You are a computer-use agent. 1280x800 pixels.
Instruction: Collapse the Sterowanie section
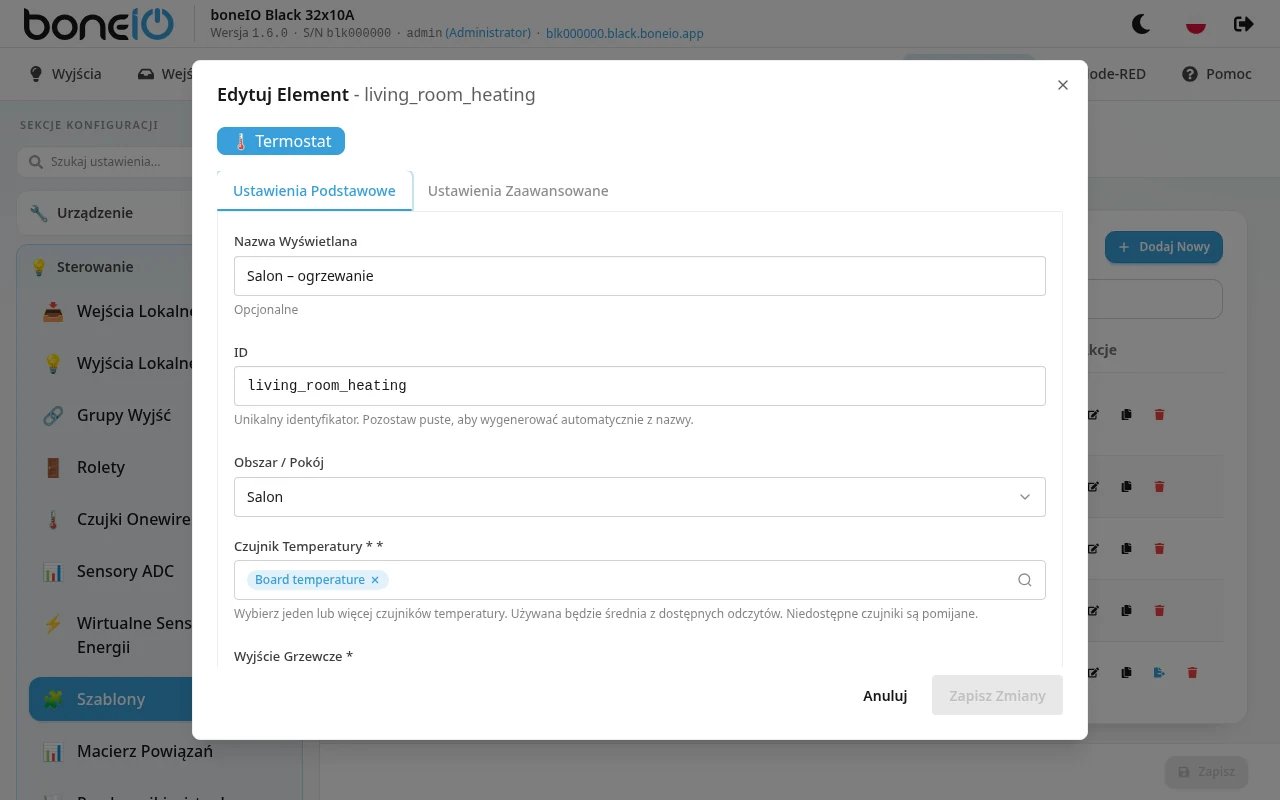point(104,267)
